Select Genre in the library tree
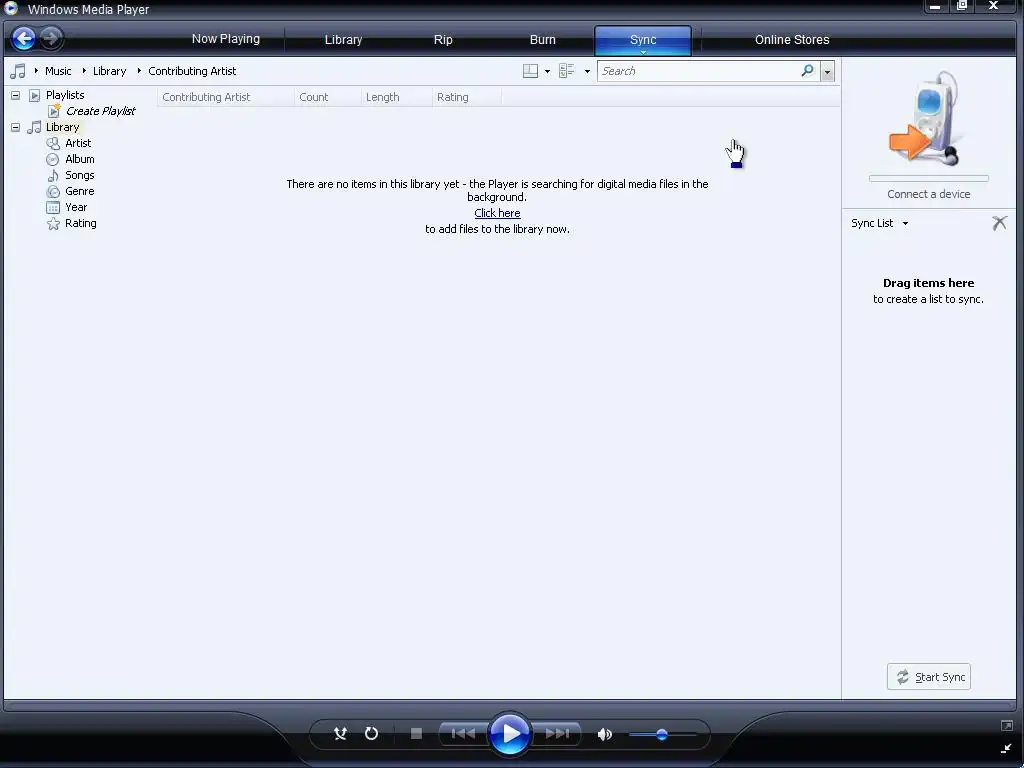Screen dimensions: 1024x768 point(80,191)
